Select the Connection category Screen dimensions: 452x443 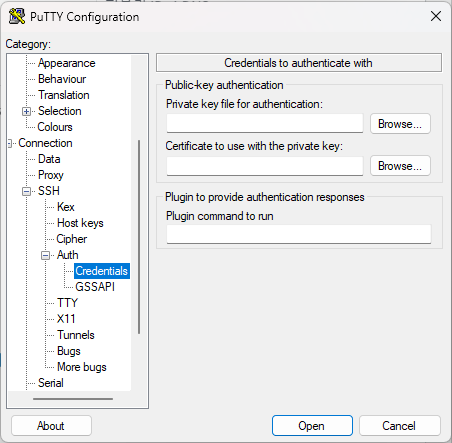point(45,143)
